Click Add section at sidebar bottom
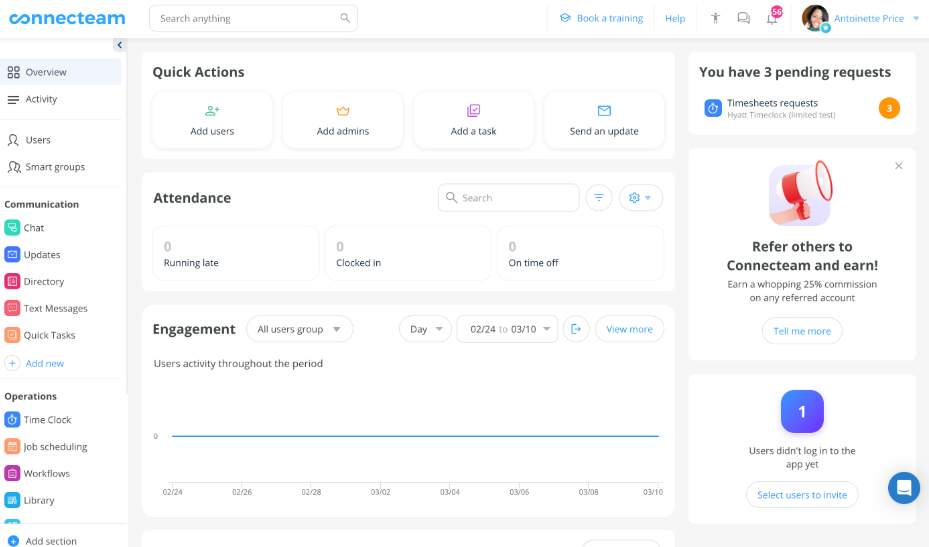The width and height of the screenshot is (929, 547). click(x=42, y=541)
